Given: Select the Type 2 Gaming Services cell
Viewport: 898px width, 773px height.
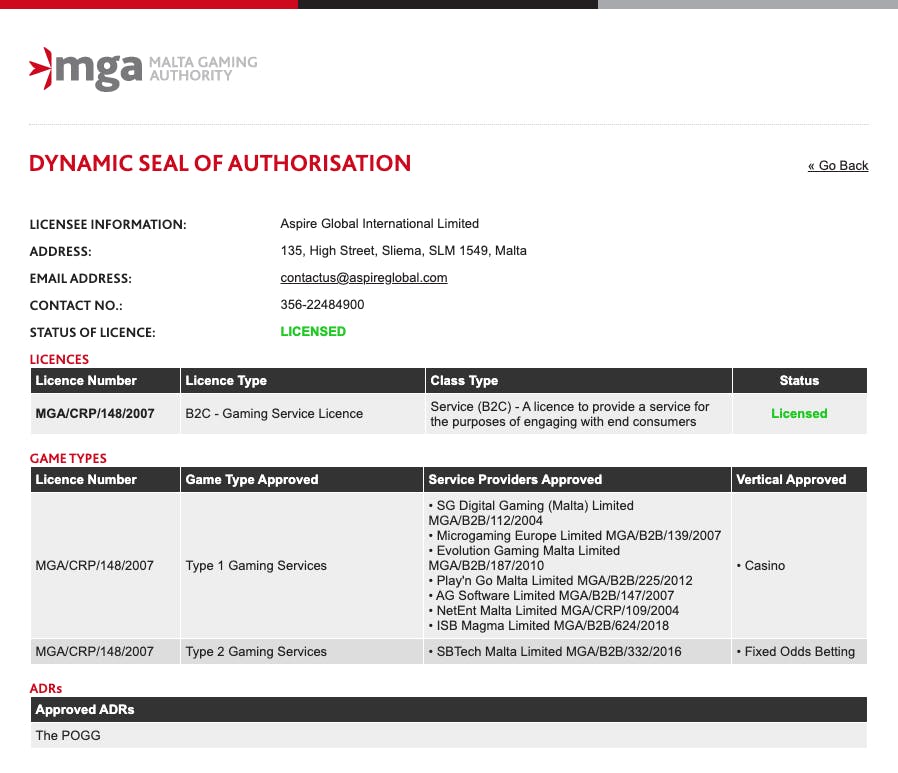Looking at the screenshot, I should 301,652.
